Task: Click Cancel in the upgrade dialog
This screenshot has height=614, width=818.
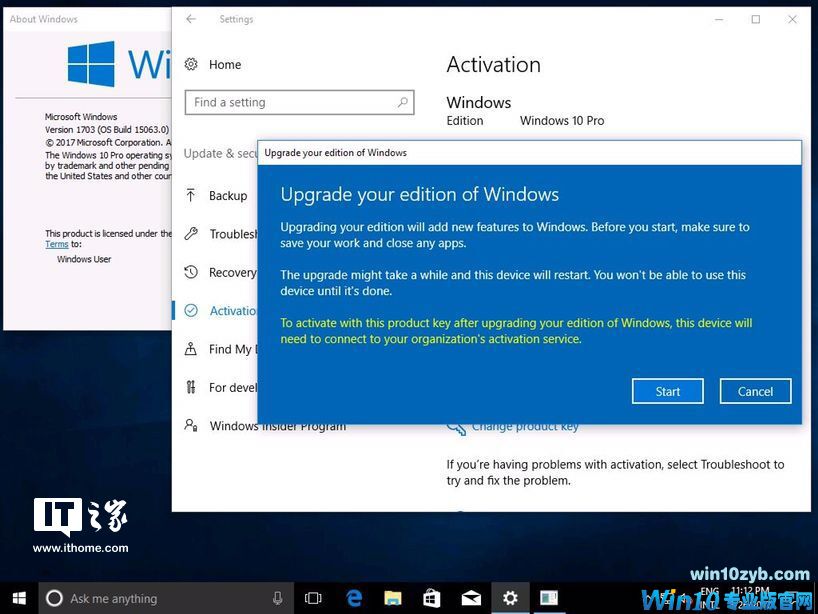Action: 755,391
